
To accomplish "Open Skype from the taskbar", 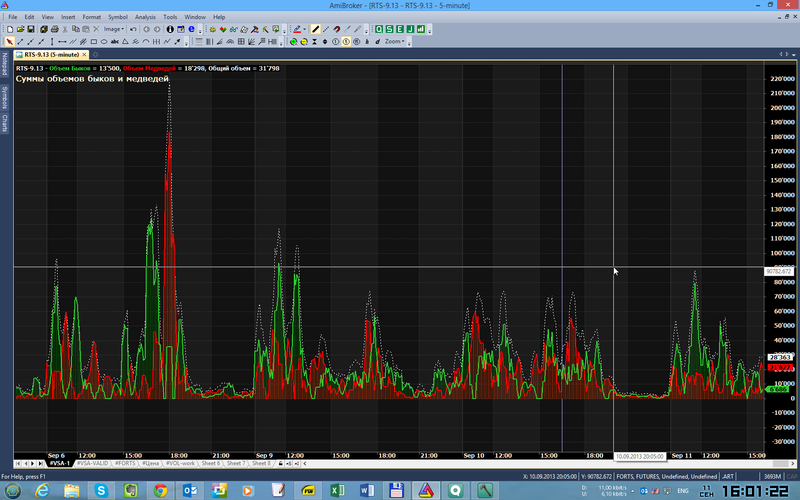I will 101,490.
